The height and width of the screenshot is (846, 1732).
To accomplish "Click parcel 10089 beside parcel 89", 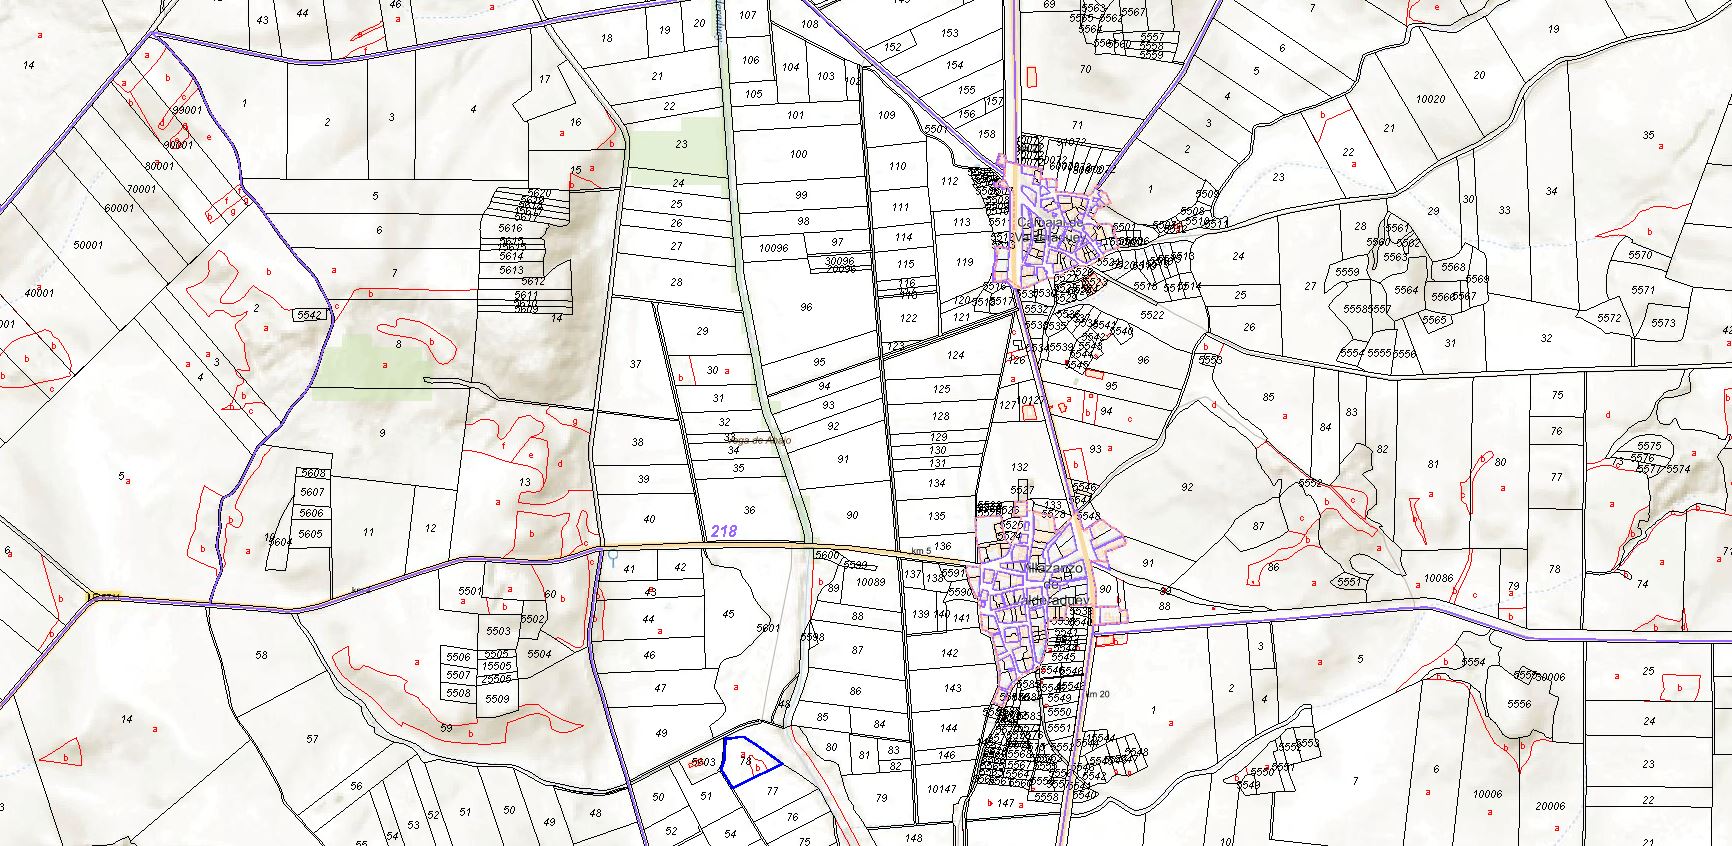I will tap(870, 582).
